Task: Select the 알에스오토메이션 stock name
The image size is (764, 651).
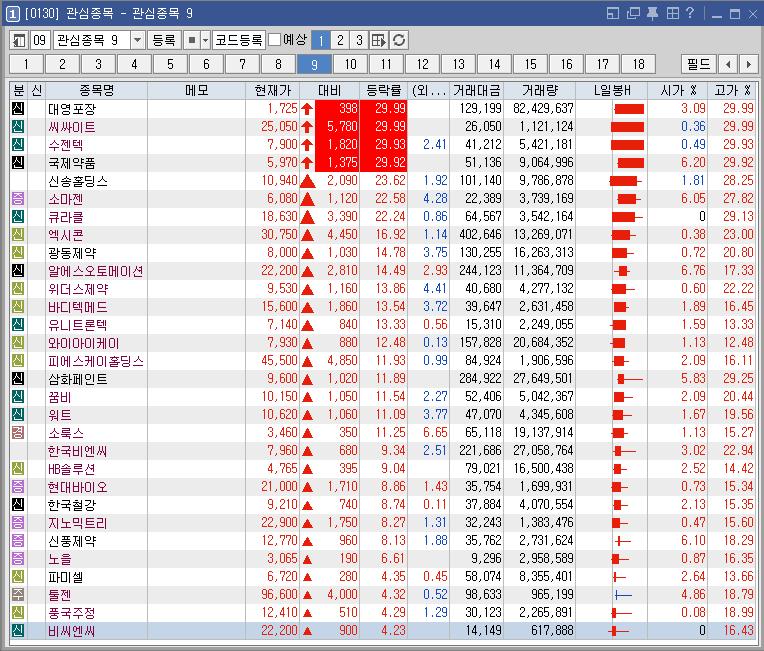Action: tap(96, 271)
